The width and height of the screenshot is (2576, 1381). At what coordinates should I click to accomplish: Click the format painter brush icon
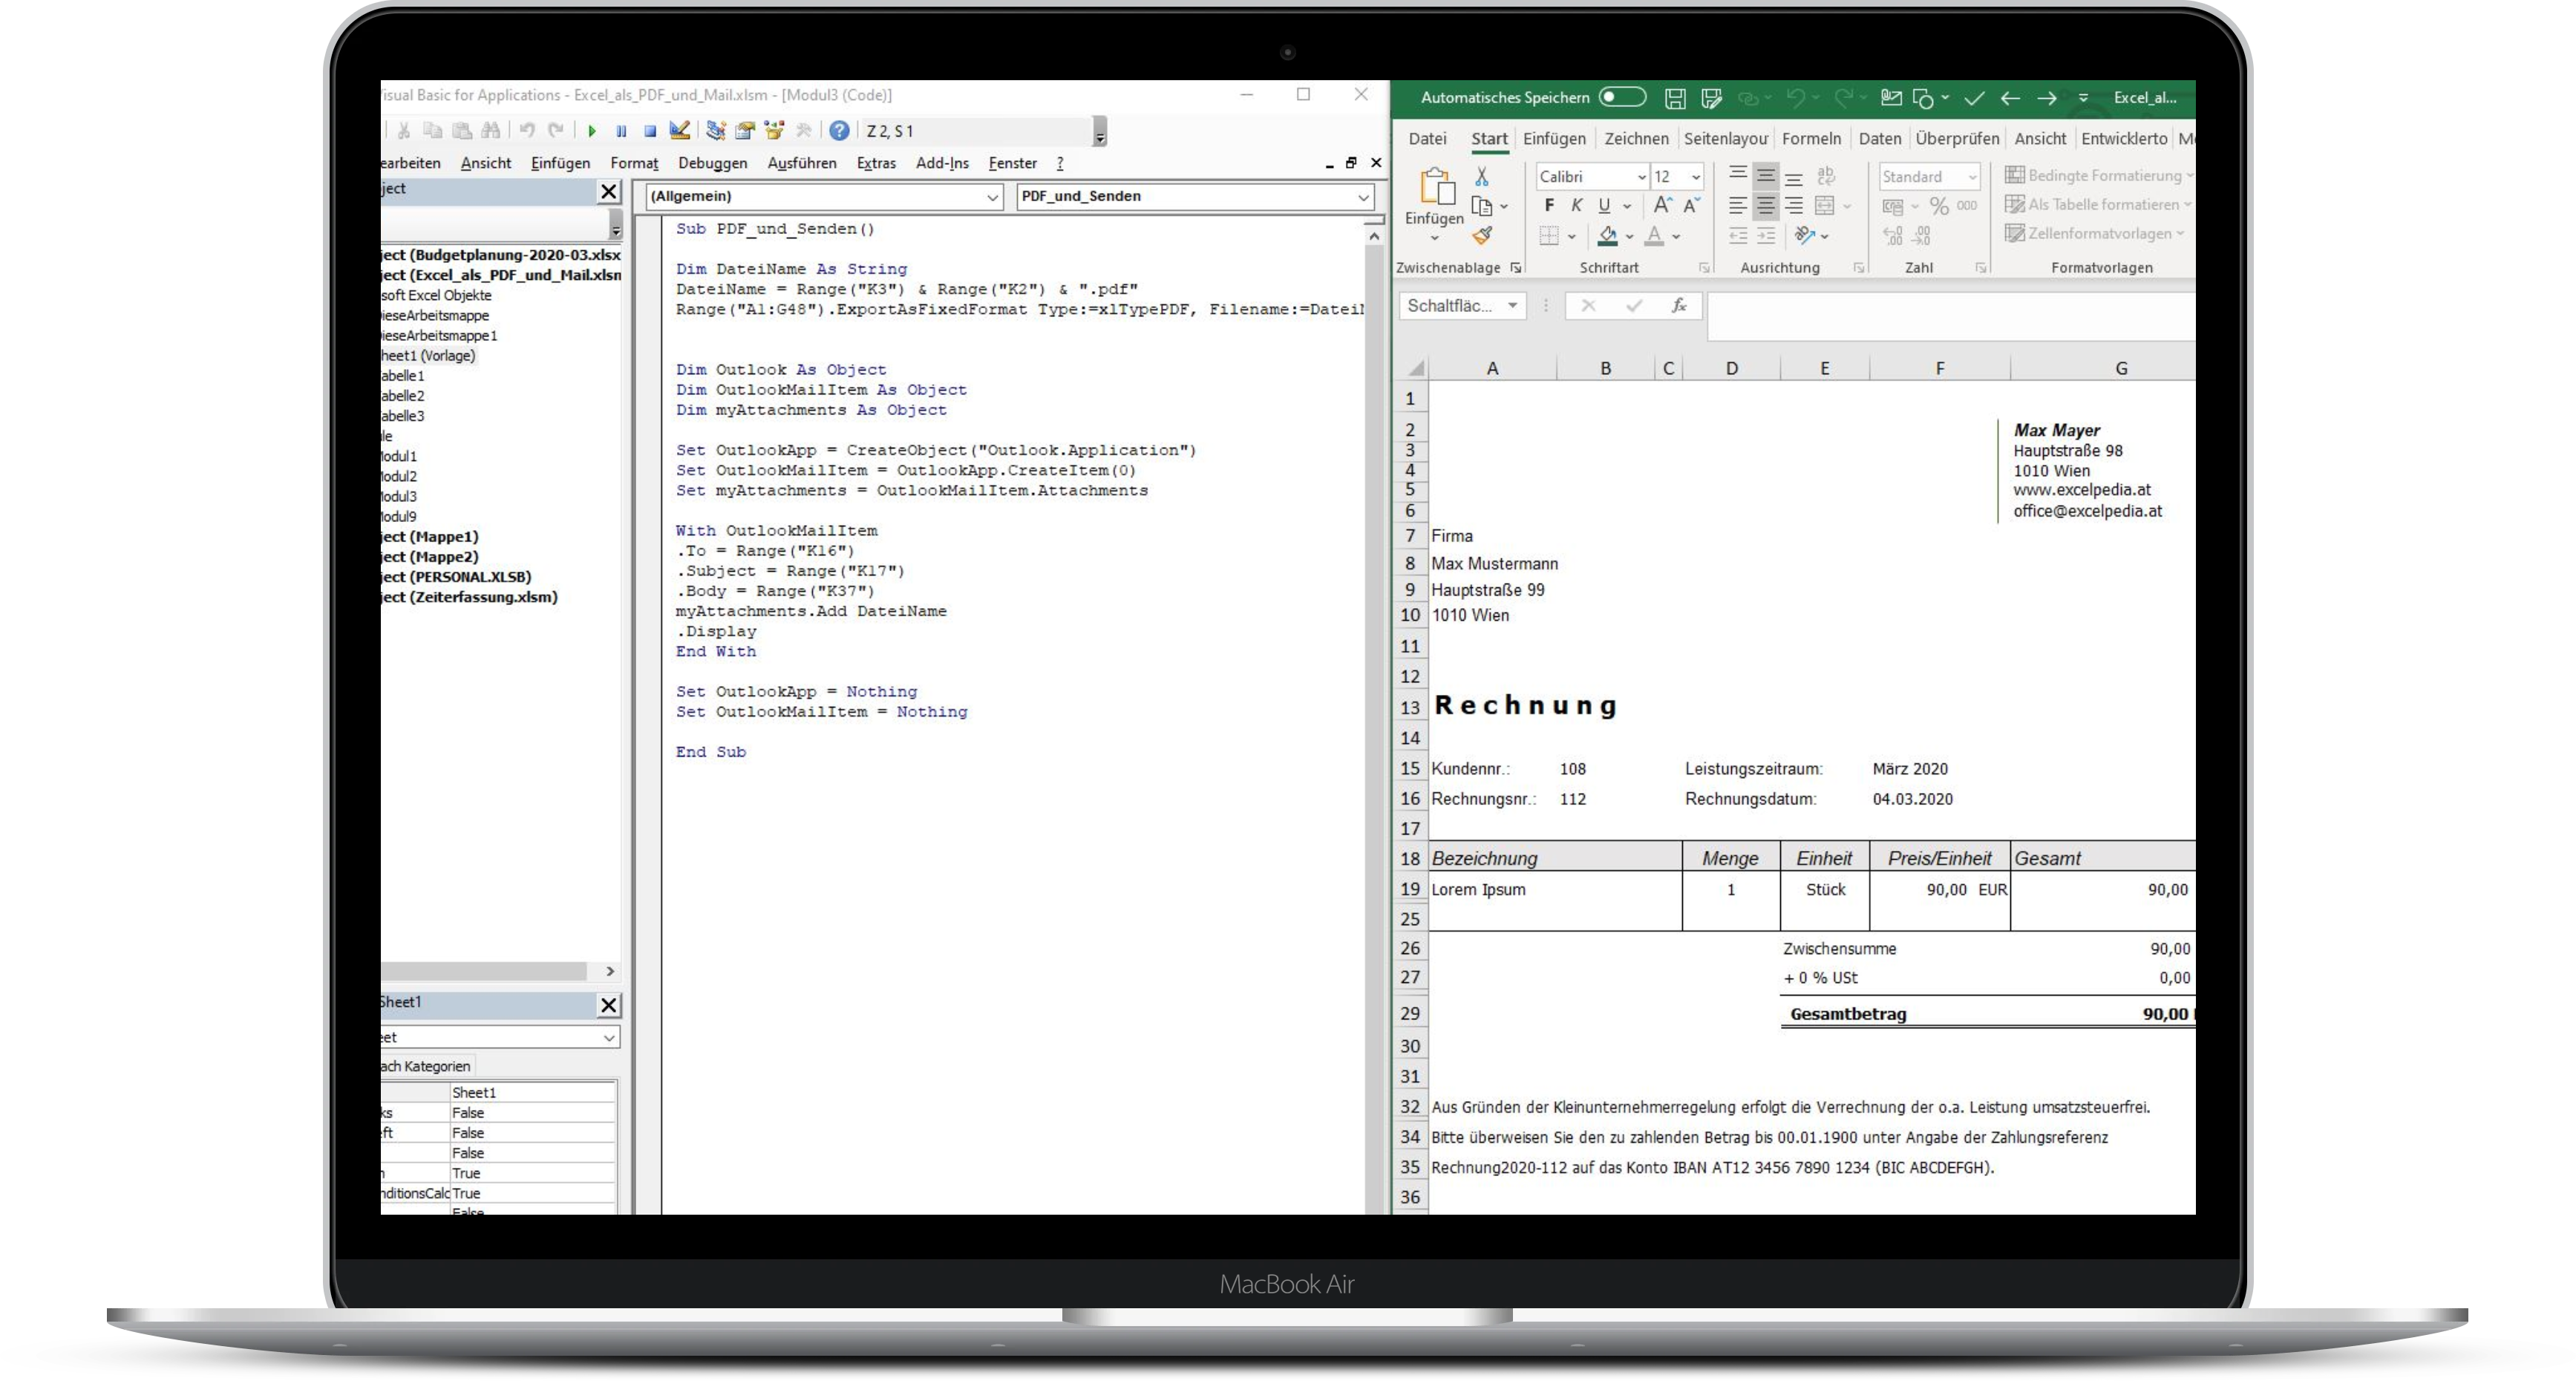1483,236
